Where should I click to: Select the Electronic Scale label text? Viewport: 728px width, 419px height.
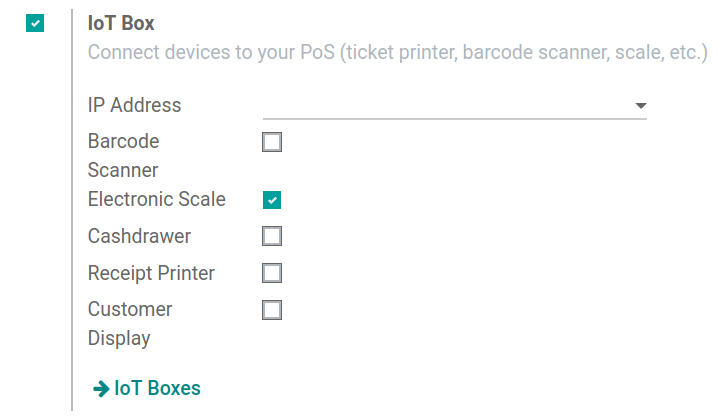click(156, 199)
